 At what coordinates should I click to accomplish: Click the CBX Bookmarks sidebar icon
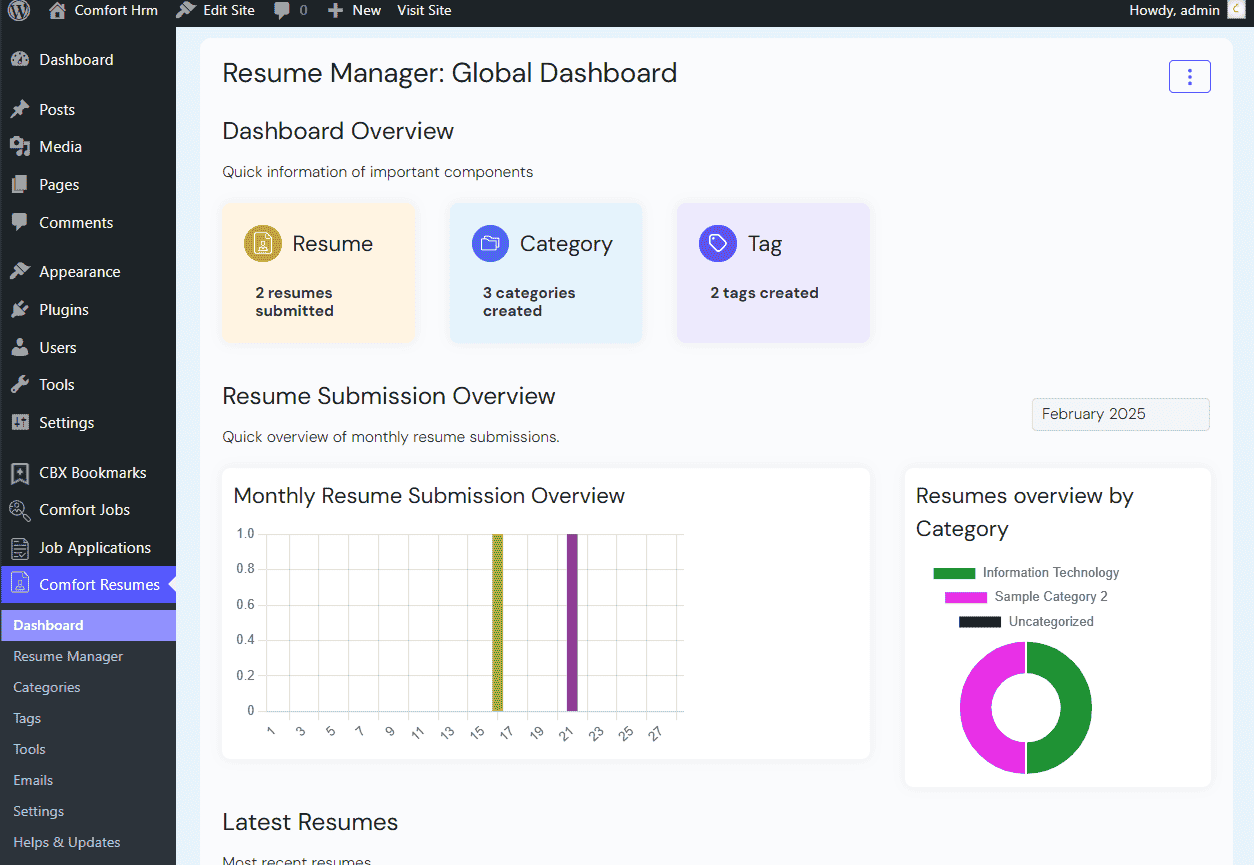pos(20,473)
